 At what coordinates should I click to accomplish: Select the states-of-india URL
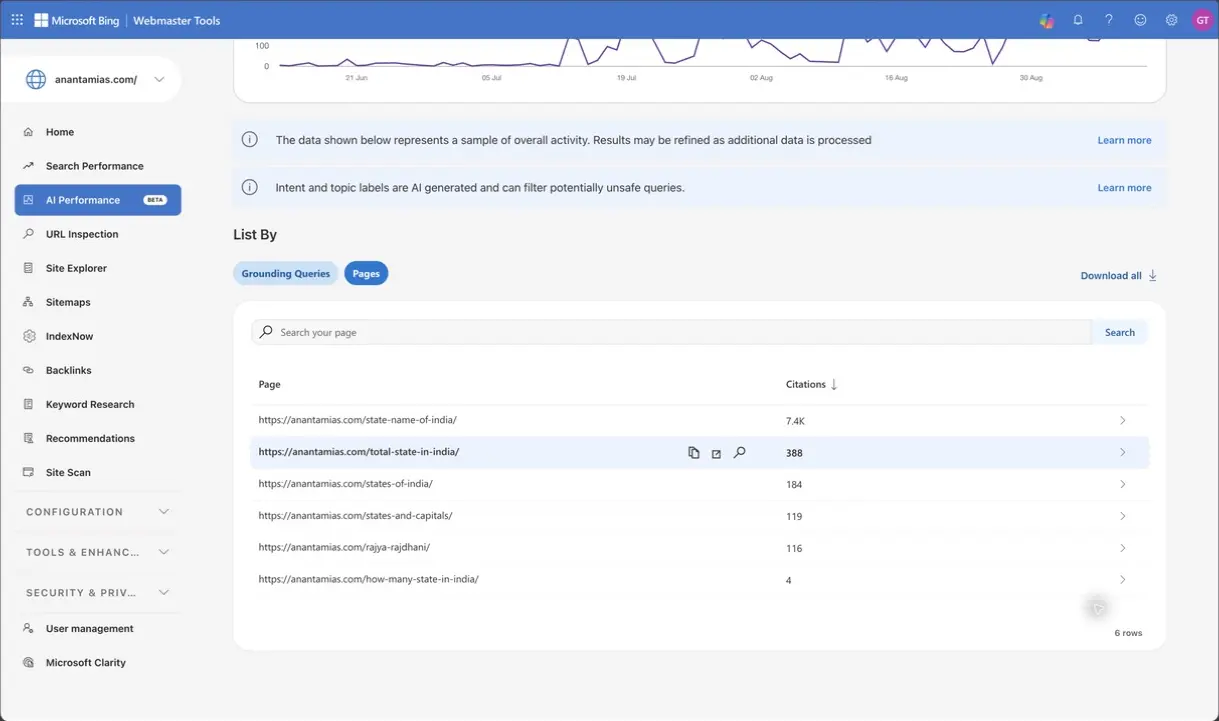point(345,484)
